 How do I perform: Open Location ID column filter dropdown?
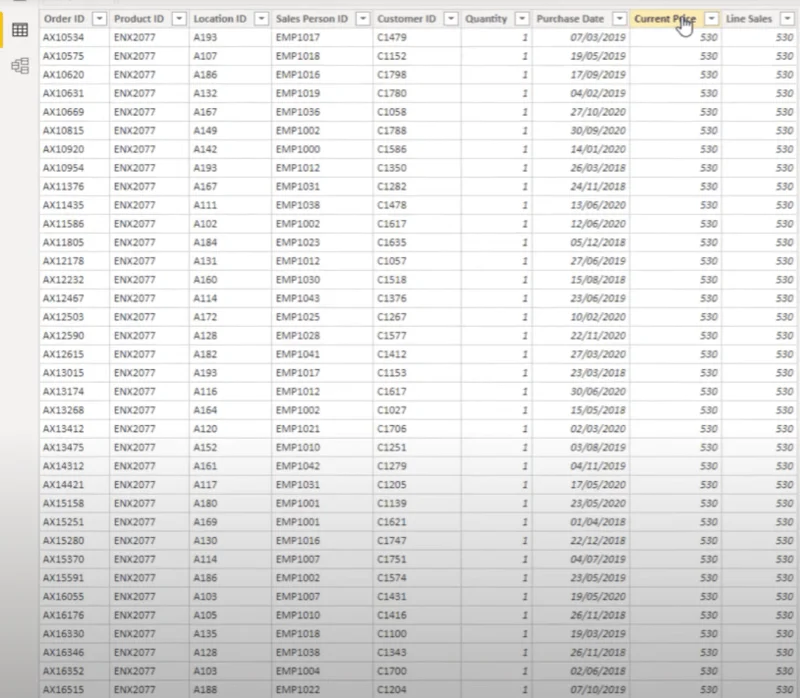click(x=262, y=19)
